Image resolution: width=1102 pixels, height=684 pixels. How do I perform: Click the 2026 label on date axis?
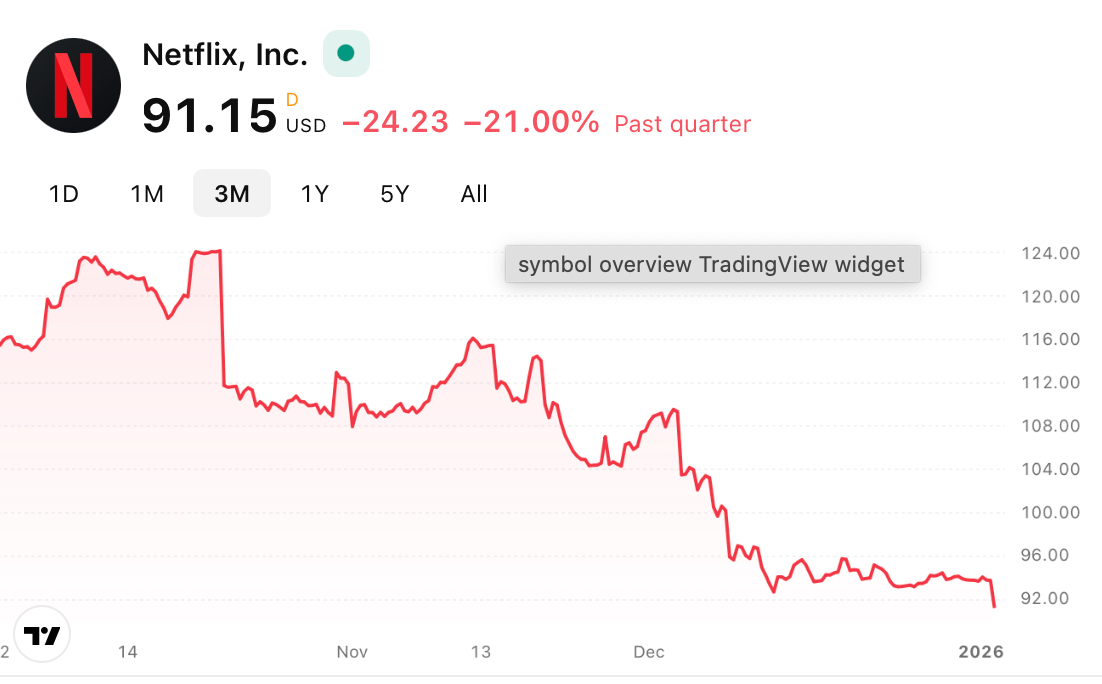(x=980, y=652)
